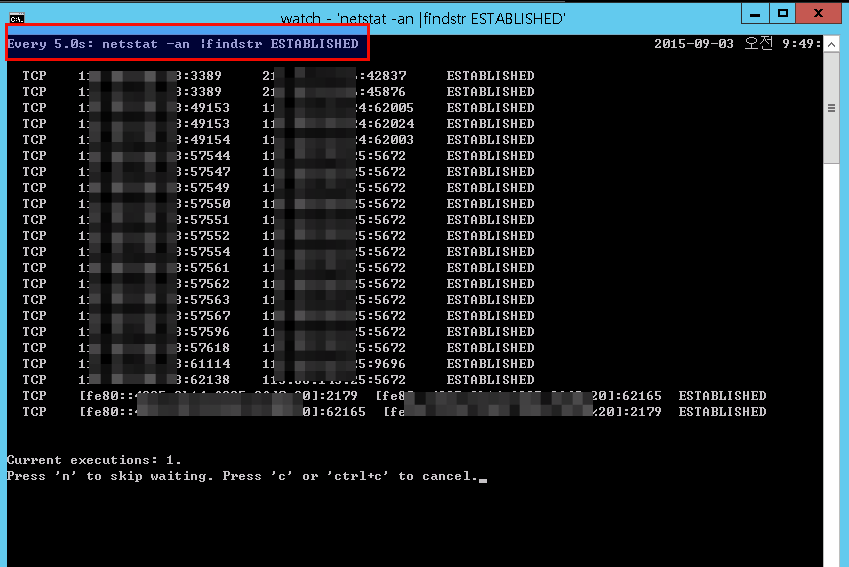Minimize the watch console window
The height and width of the screenshot is (567, 849).
pyautogui.click(x=755, y=14)
